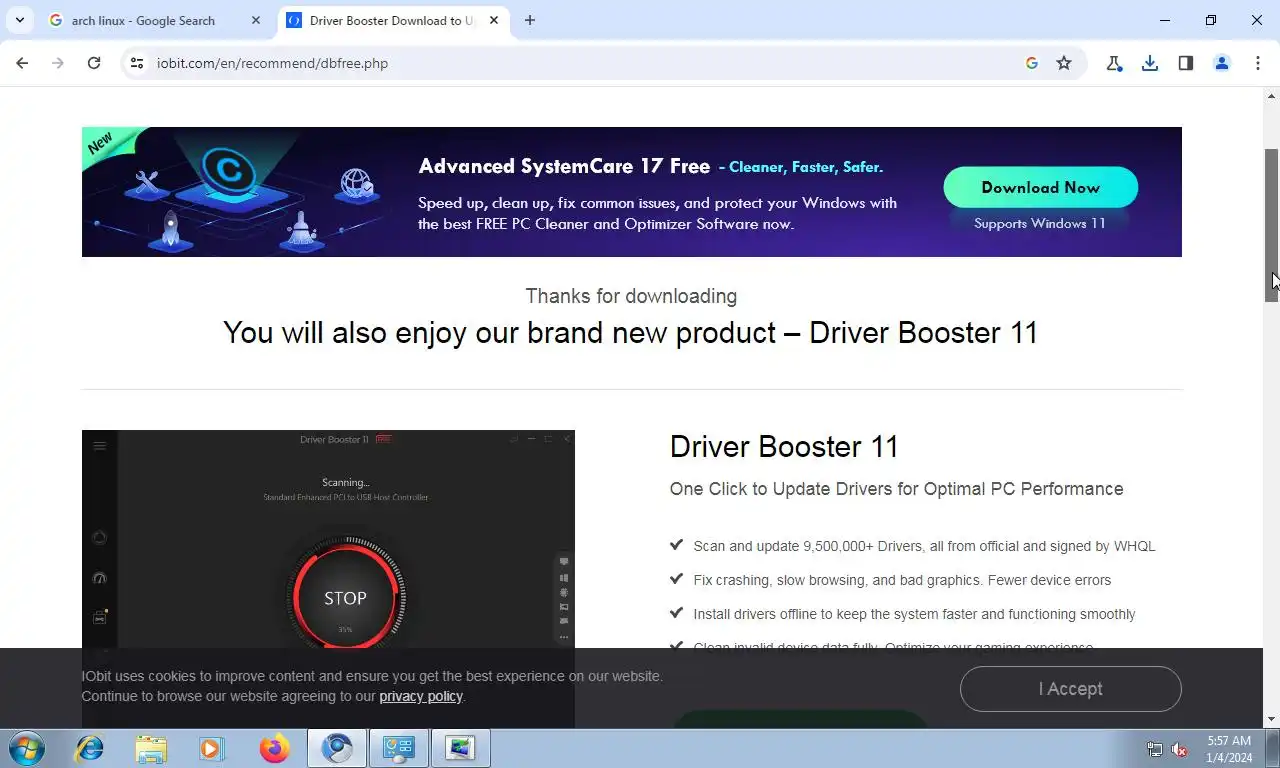Restore down the Chrome window
The width and height of the screenshot is (1280, 768).
[x=1211, y=20]
